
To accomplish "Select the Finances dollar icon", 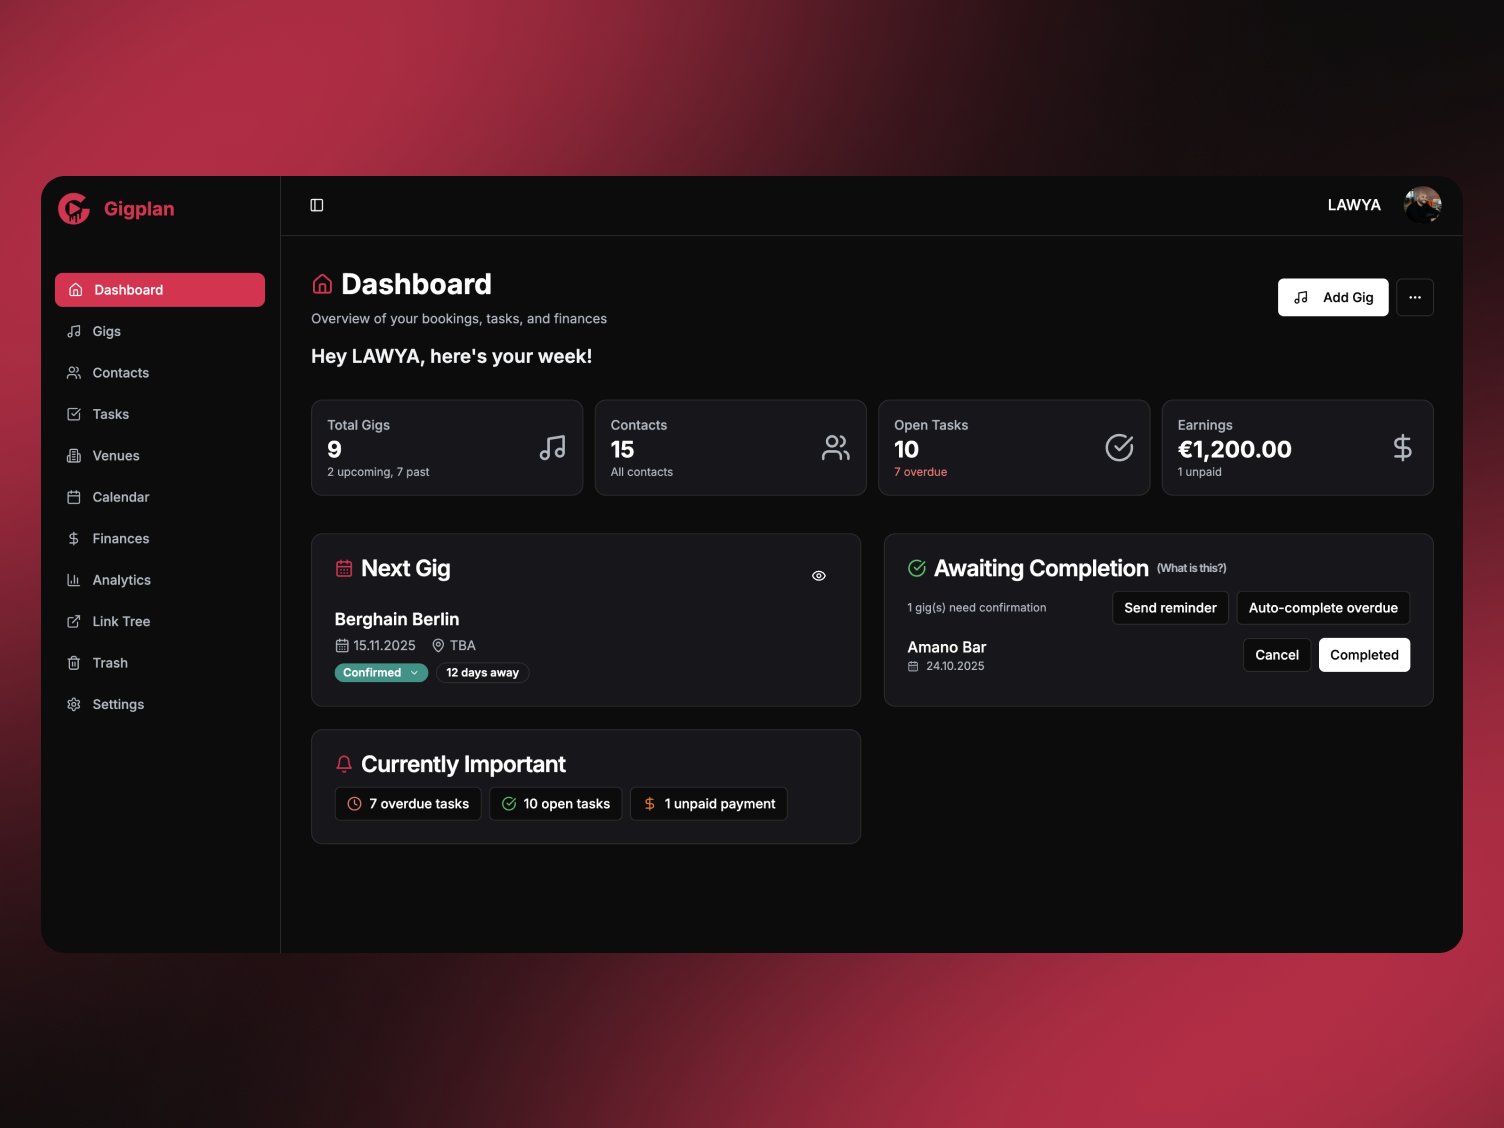I will tap(74, 538).
